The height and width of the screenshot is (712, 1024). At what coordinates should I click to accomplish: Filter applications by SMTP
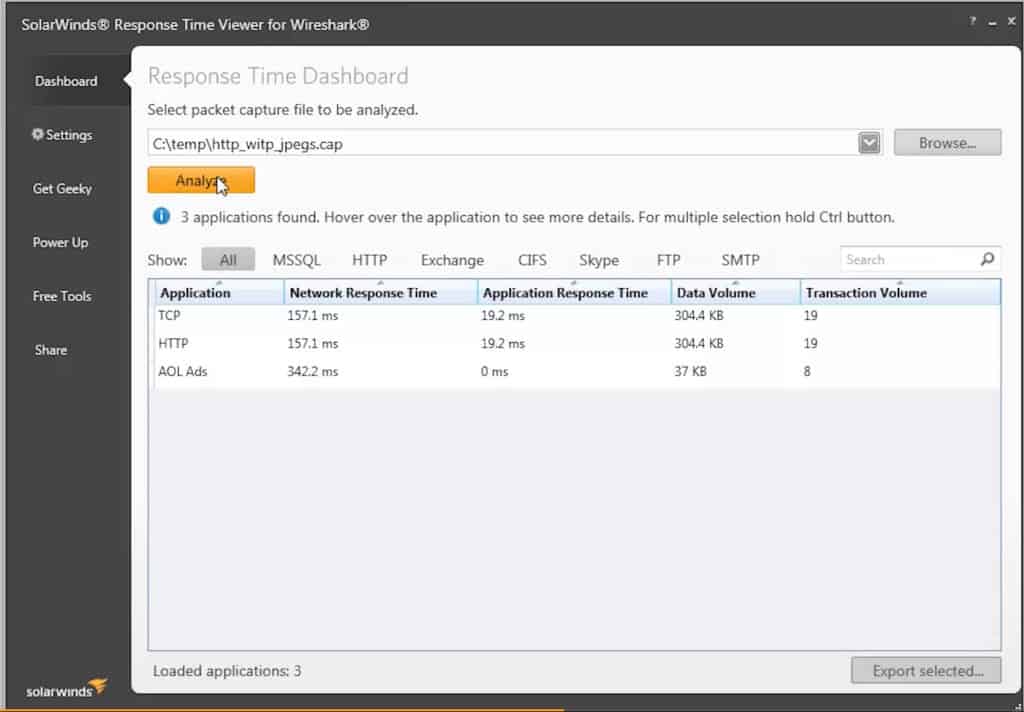[x=741, y=260]
